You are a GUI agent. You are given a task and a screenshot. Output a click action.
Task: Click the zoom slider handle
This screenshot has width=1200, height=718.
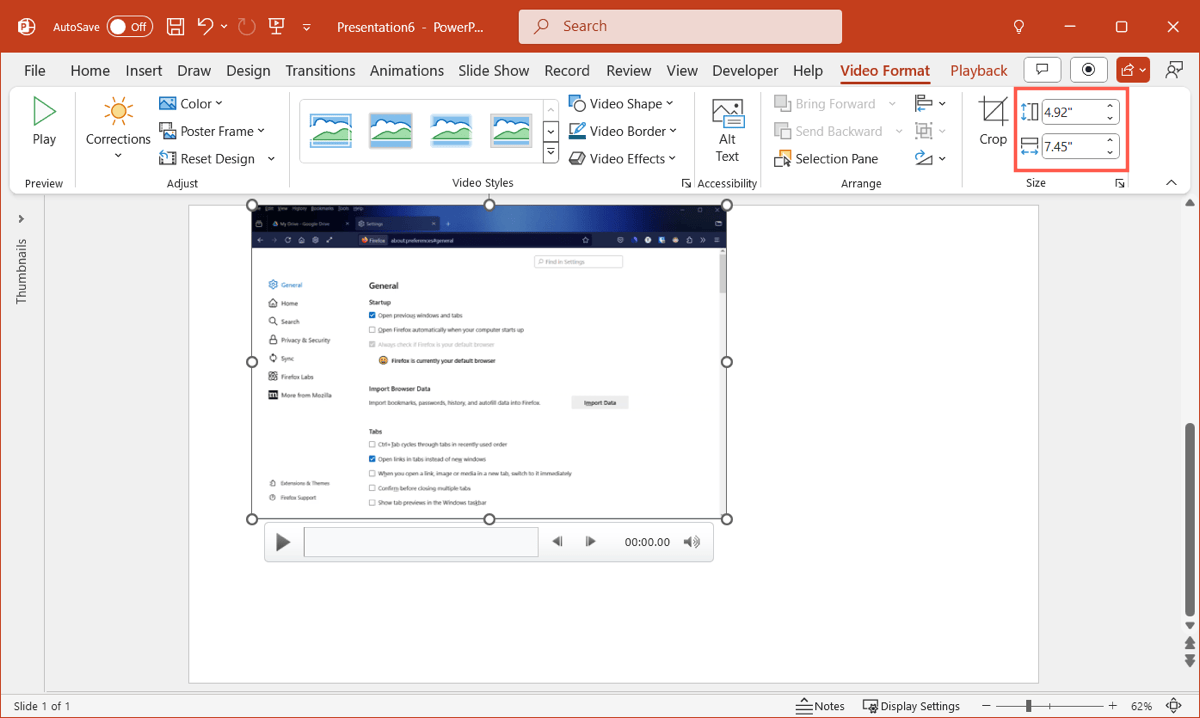pos(1029,706)
